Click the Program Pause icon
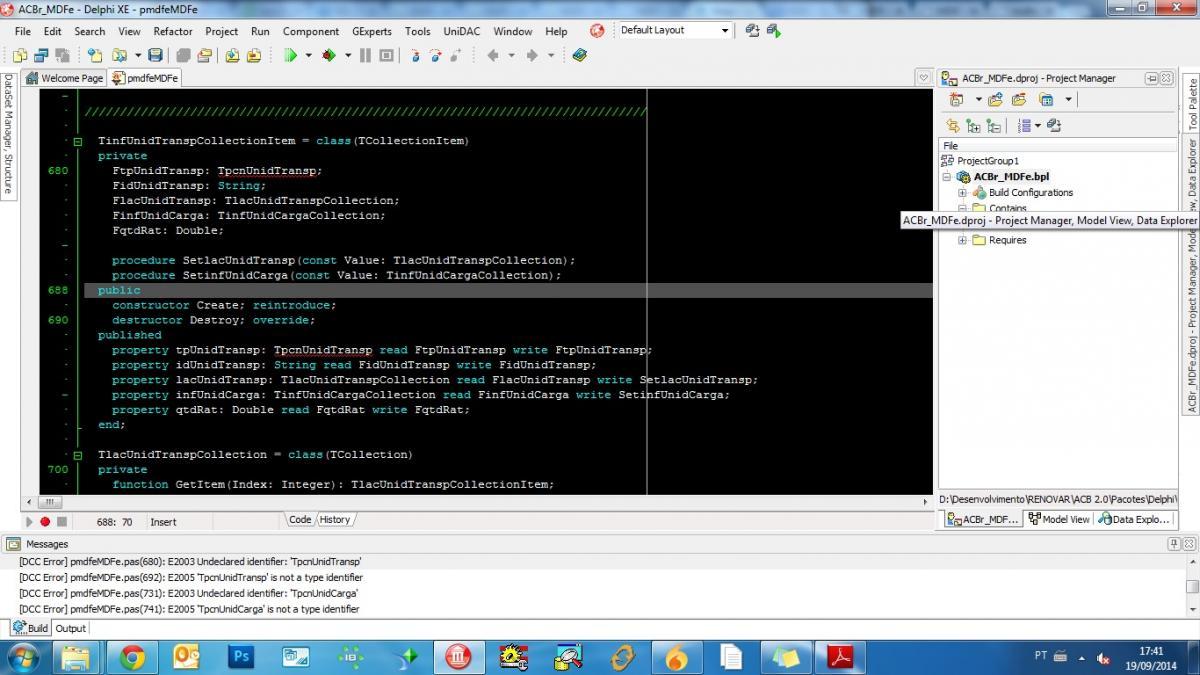This screenshot has height=675, width=1200. (365, 56)
